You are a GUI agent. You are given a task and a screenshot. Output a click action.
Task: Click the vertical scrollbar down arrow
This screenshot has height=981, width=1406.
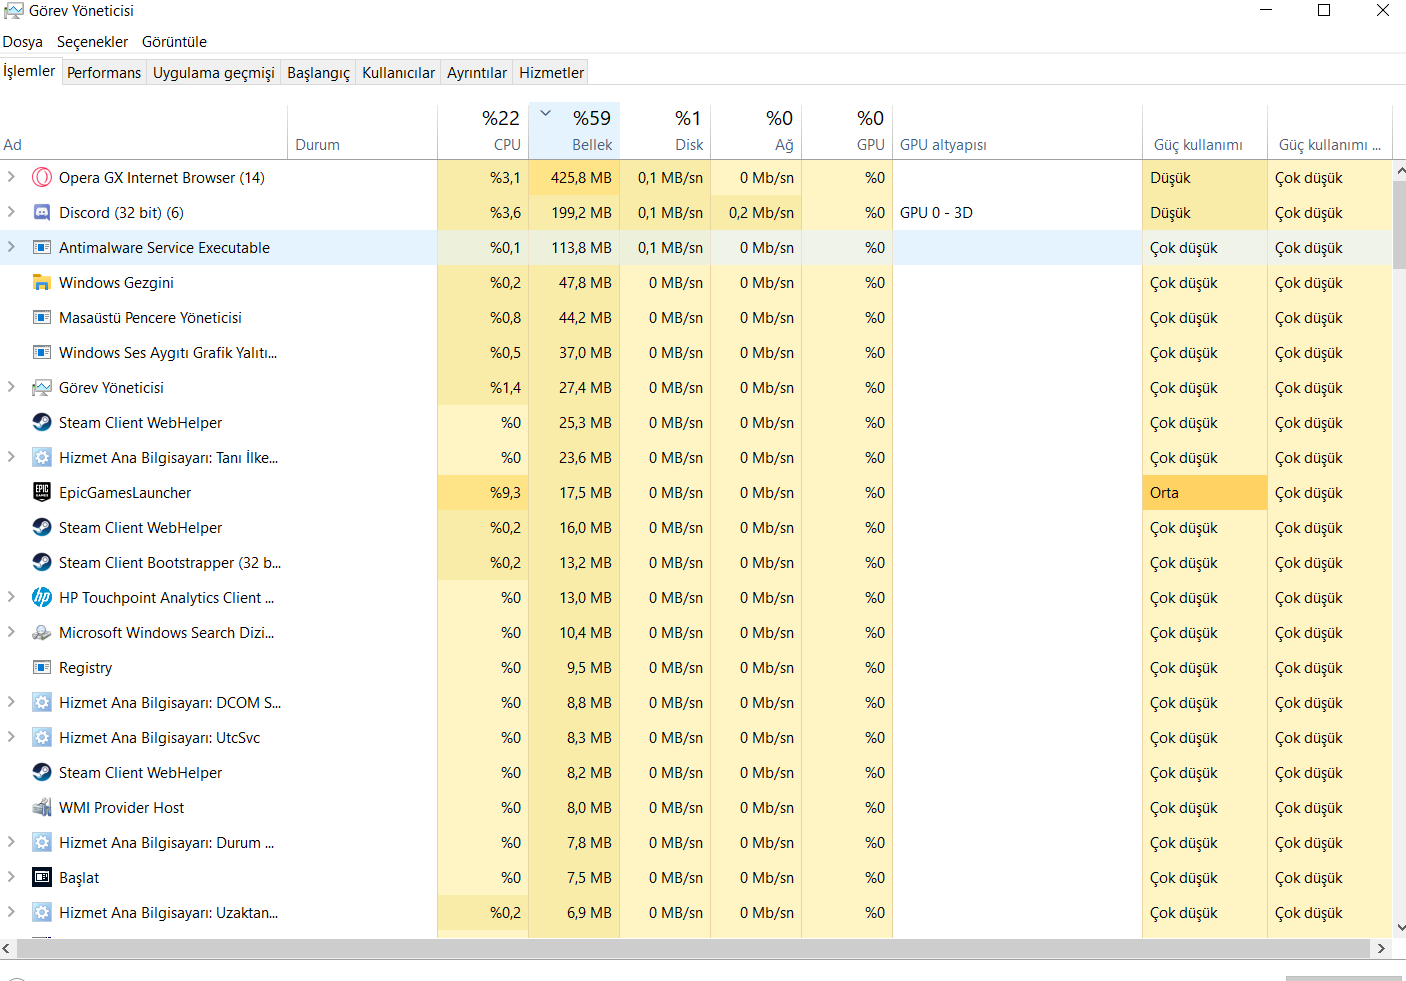tap(1399, 928)
